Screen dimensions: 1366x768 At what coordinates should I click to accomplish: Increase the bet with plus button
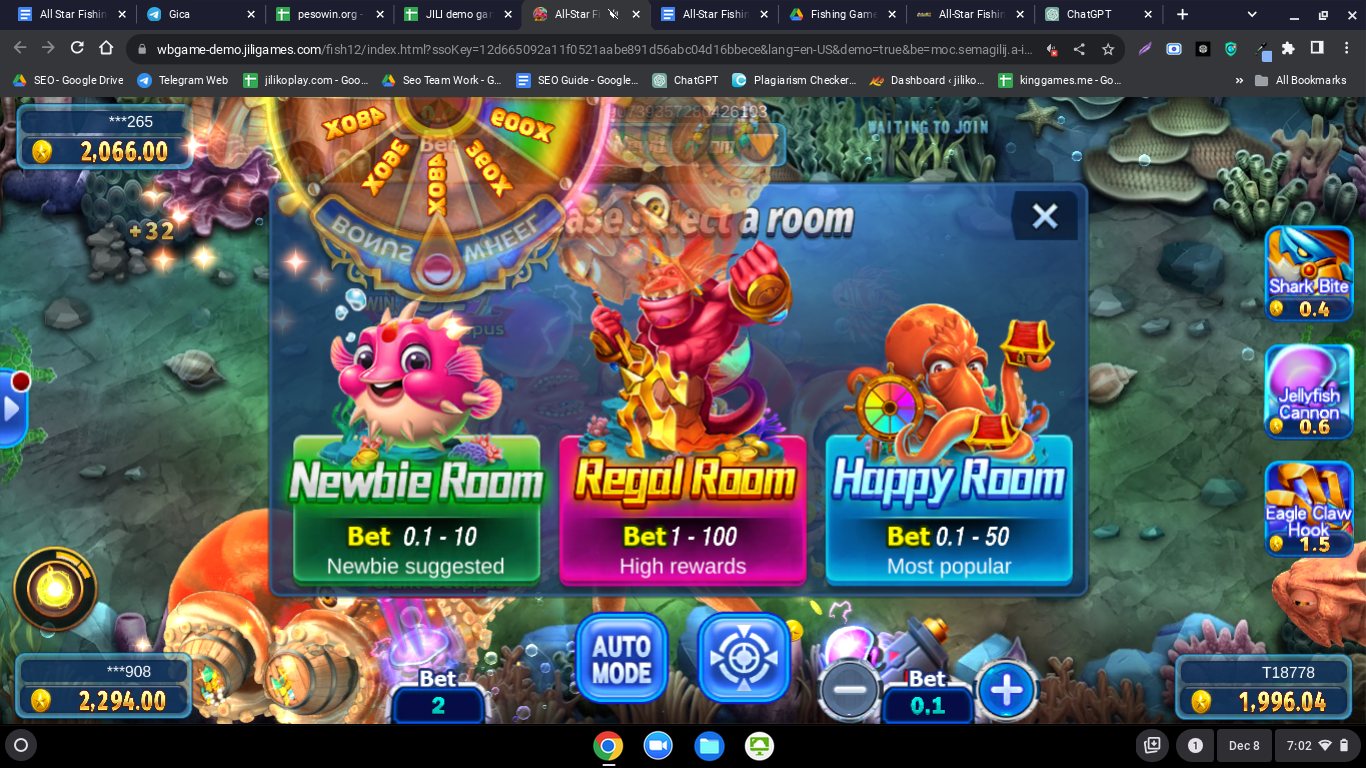pos(1006,690)
